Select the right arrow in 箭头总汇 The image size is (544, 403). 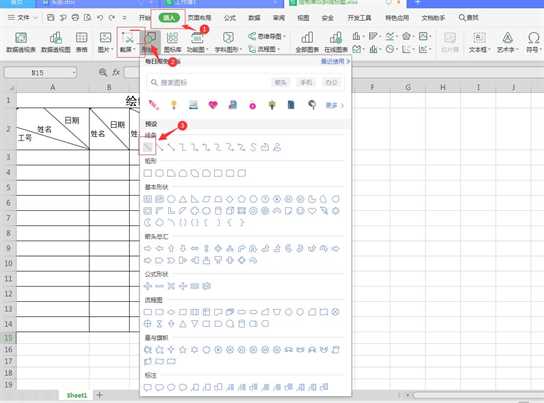coord(148,248)
